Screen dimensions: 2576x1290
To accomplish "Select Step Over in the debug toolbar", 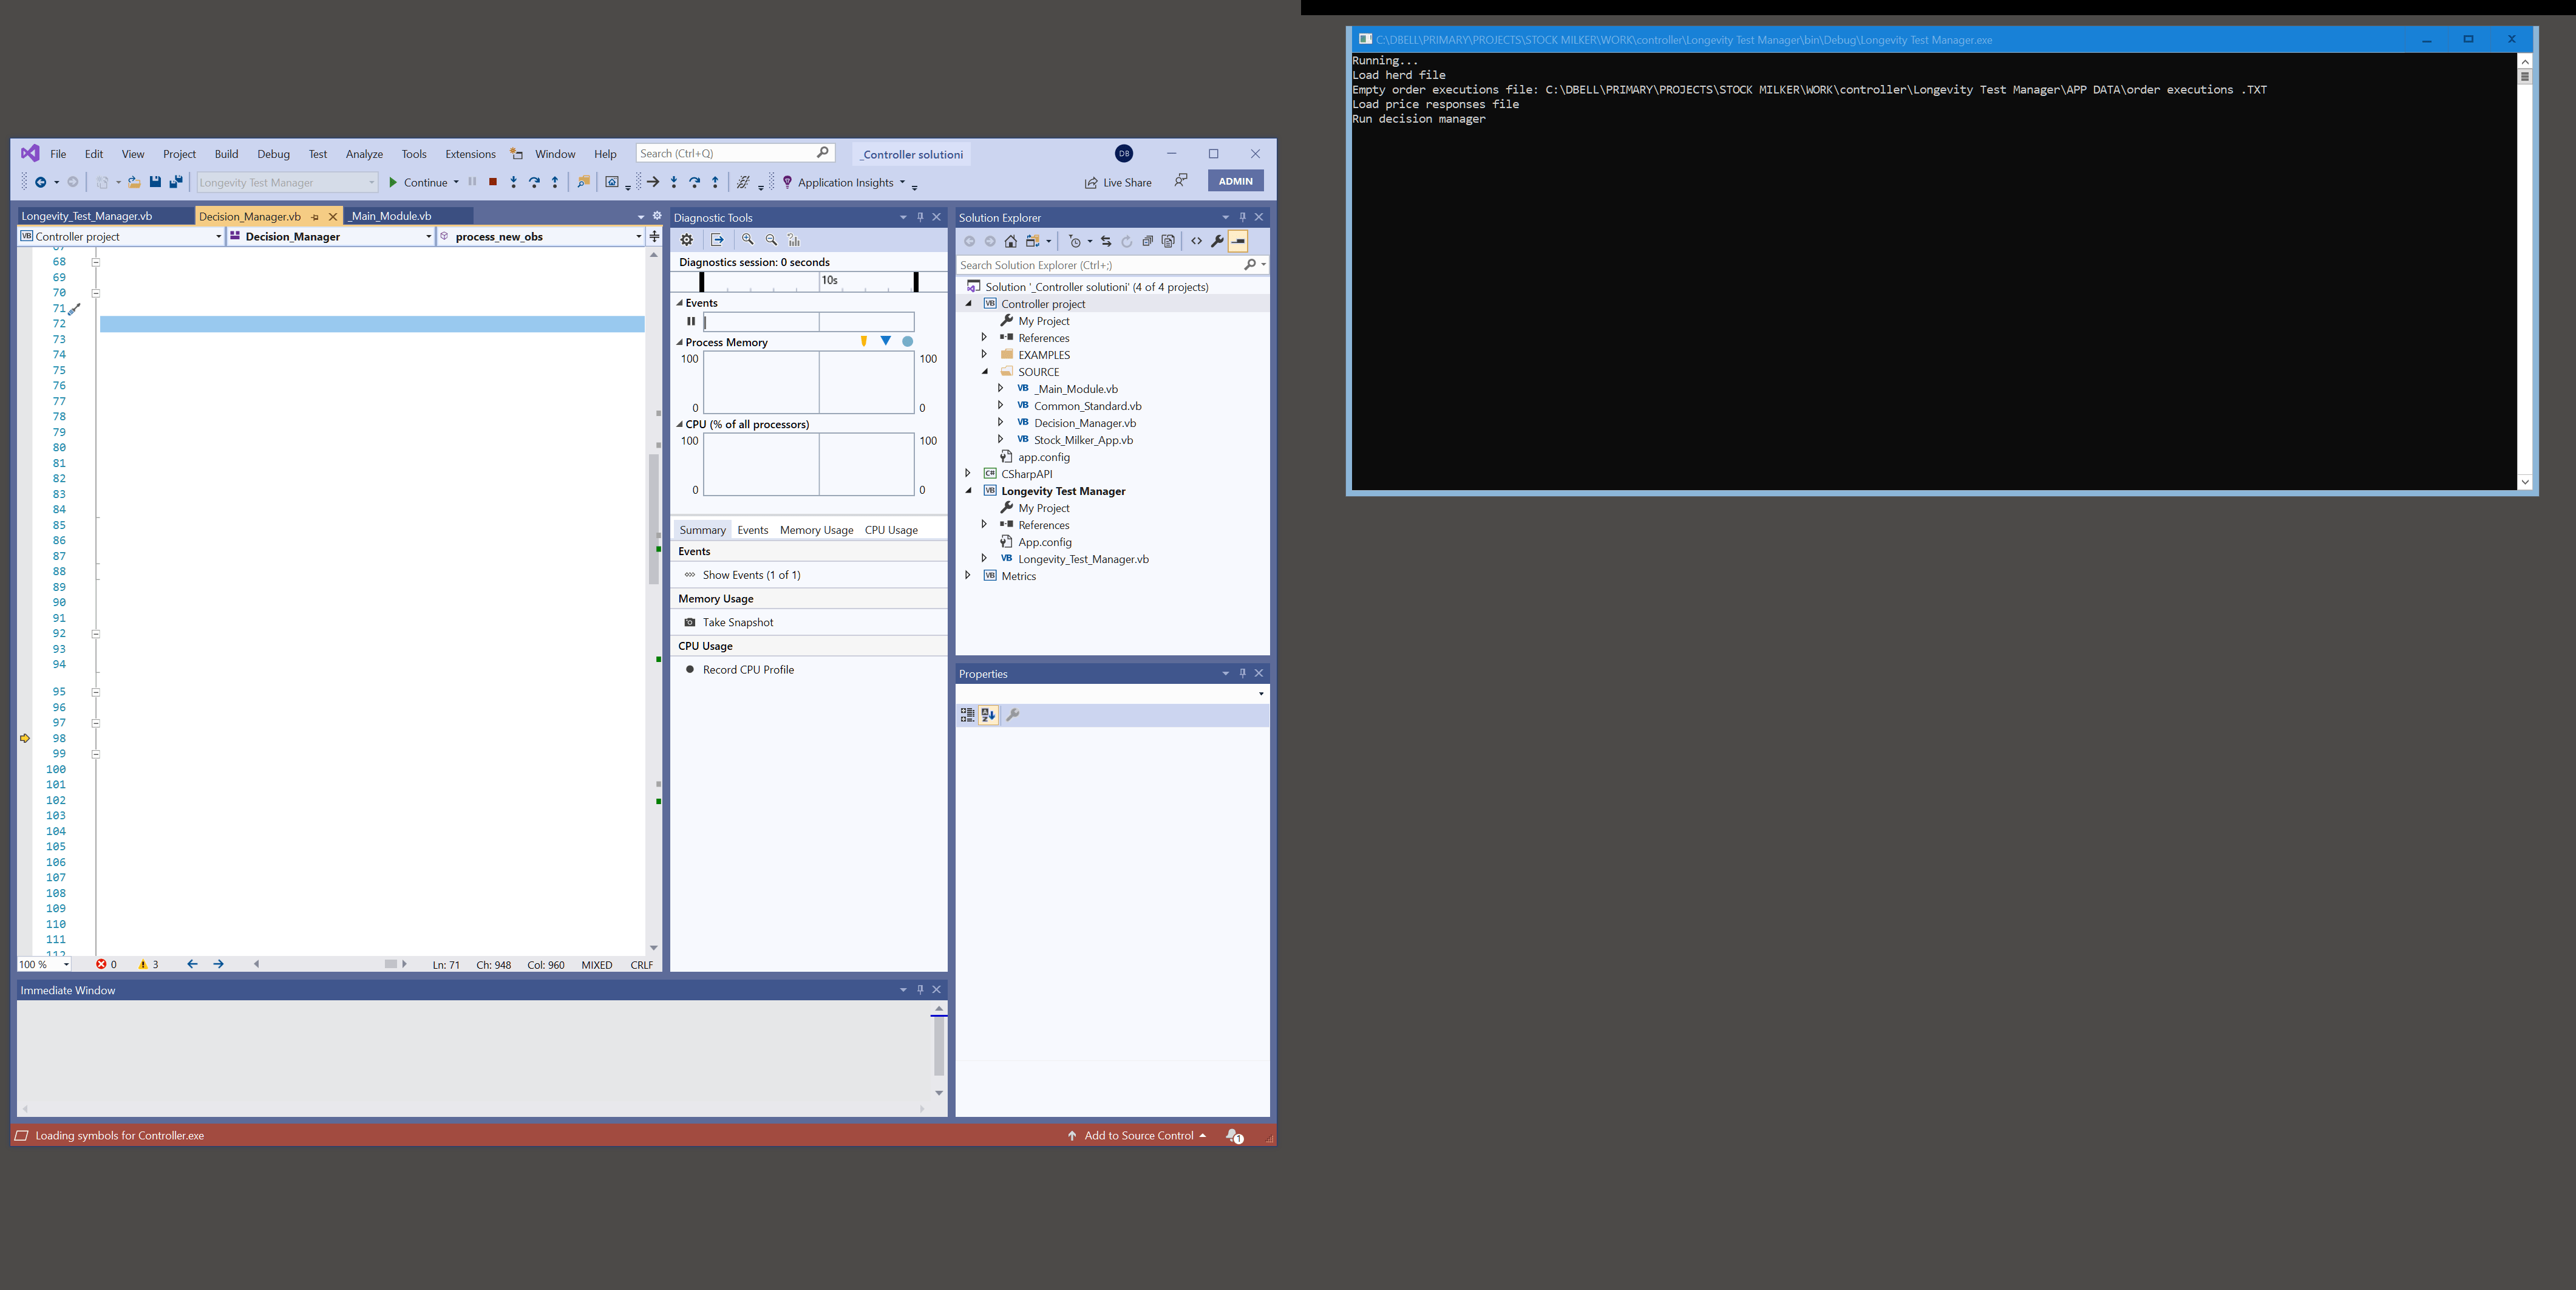I will 534,182.
